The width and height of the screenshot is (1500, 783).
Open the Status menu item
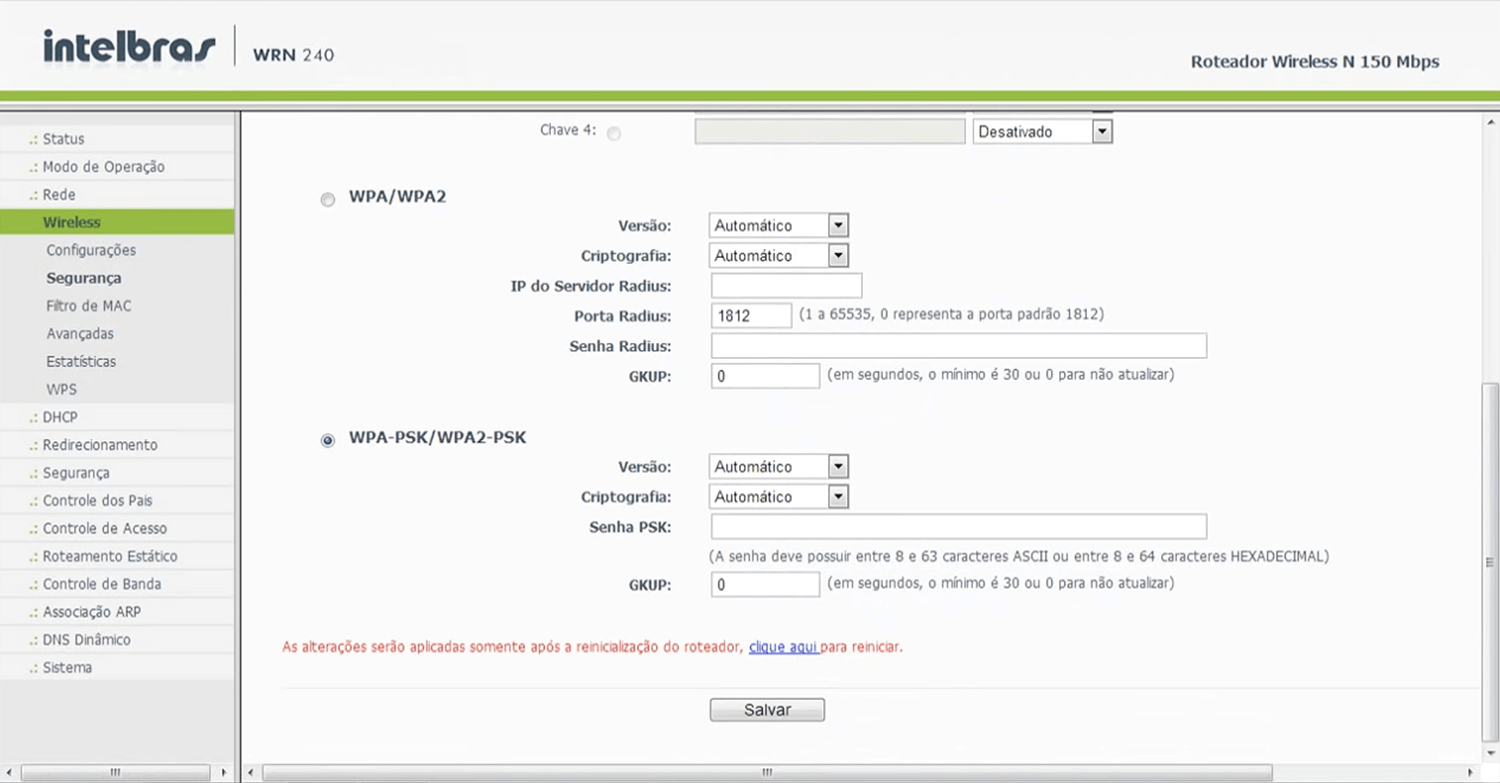click(x=63, y=139)
